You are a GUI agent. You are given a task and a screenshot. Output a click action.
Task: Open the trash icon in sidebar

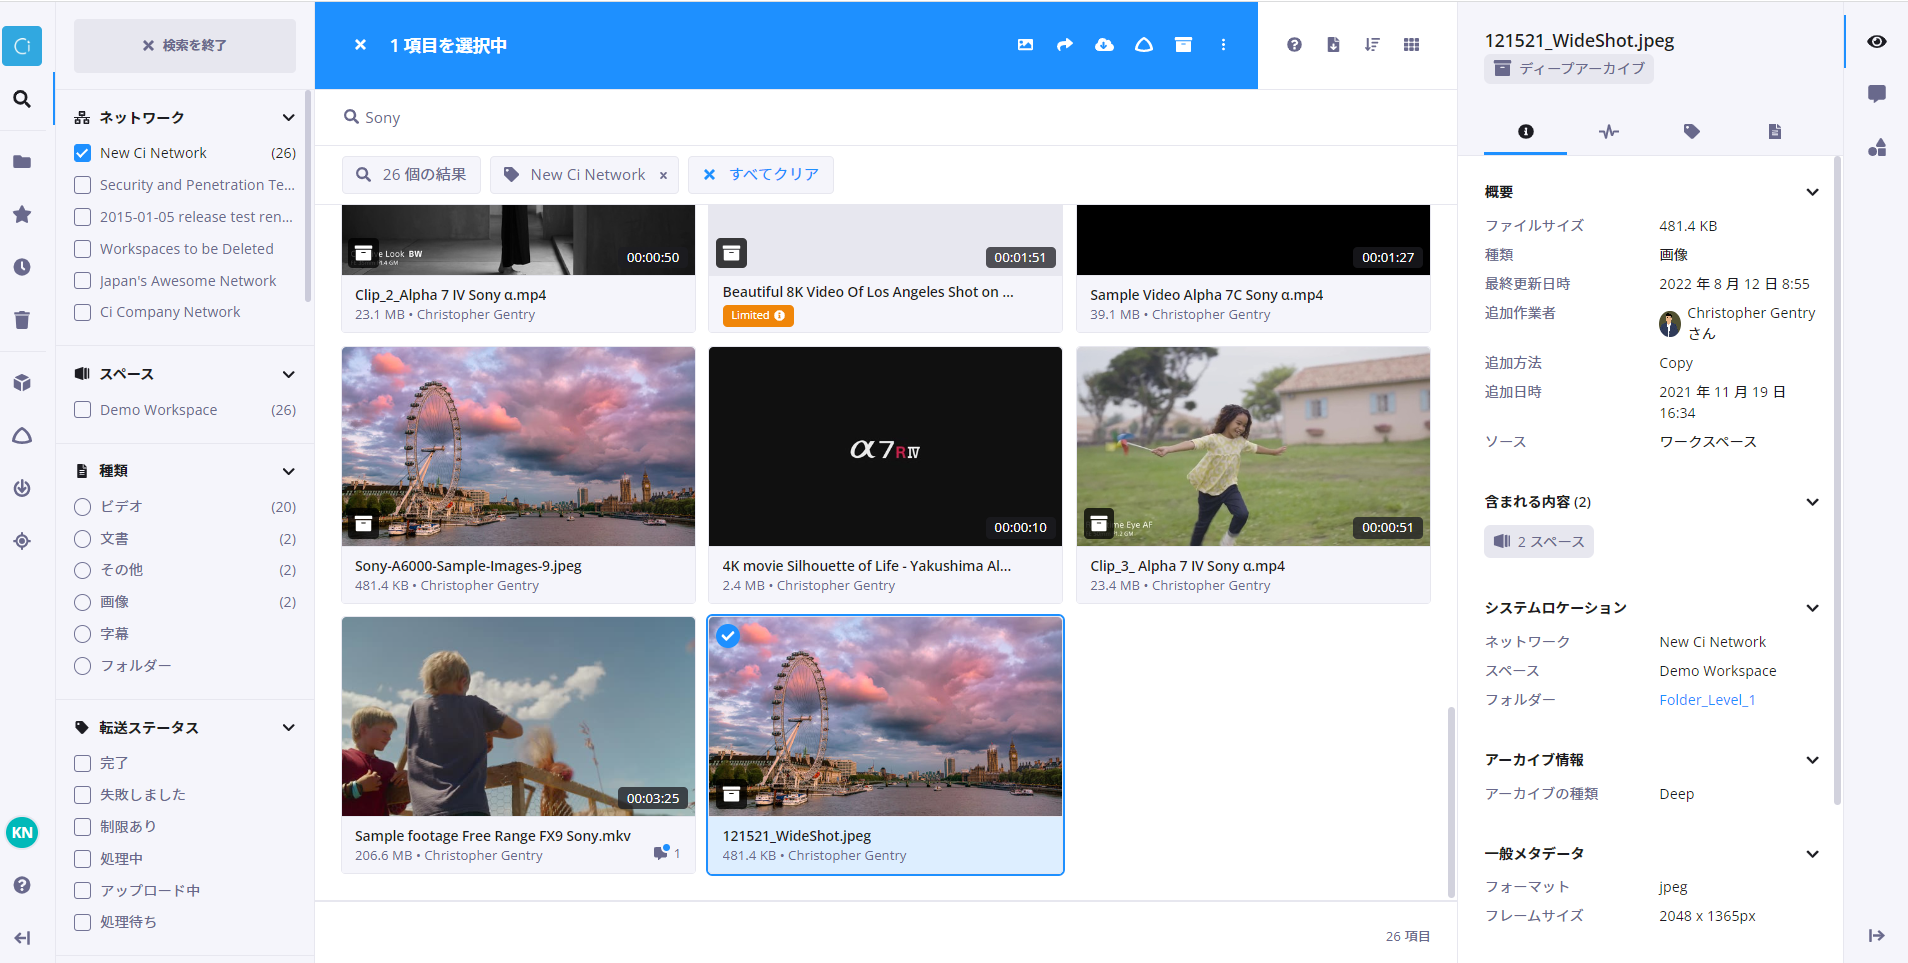[22, 320]
